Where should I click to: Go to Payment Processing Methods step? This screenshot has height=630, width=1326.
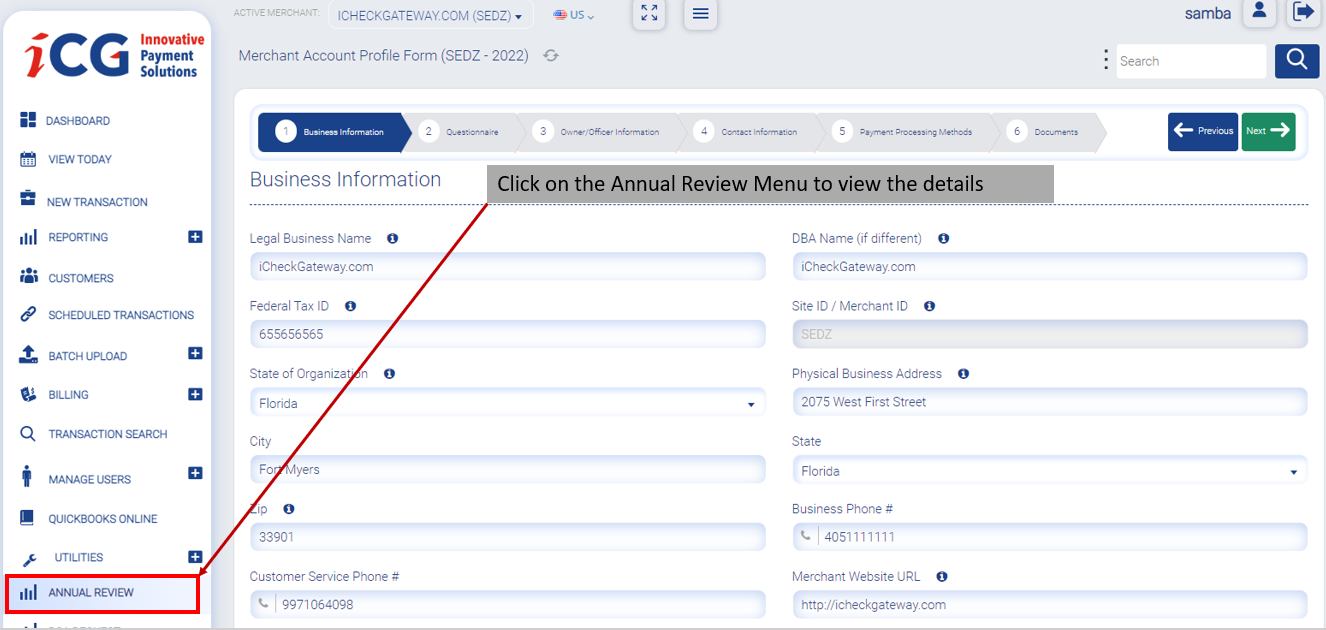pyautogui.click(x=905, y=132)
